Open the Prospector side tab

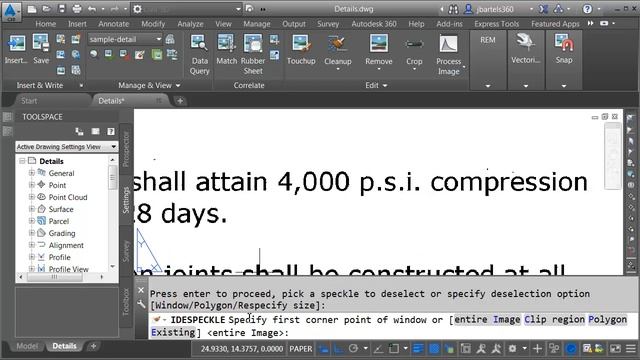[126, 149]
